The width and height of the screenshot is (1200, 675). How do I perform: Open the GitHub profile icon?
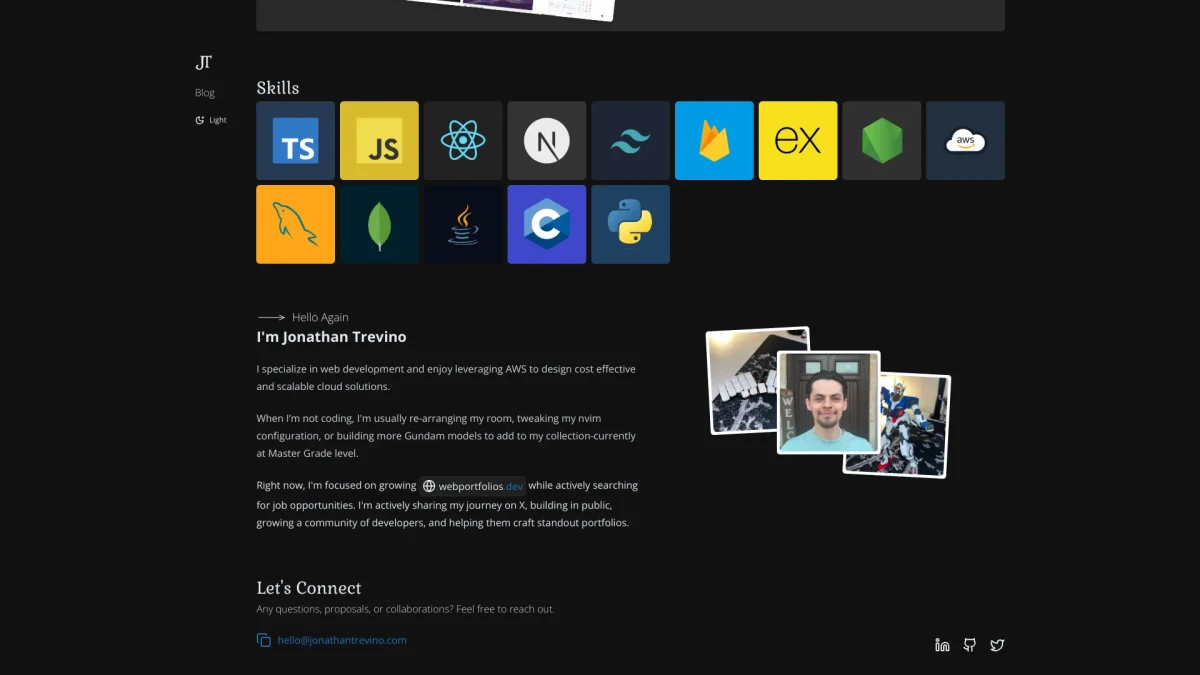[969, 645]
